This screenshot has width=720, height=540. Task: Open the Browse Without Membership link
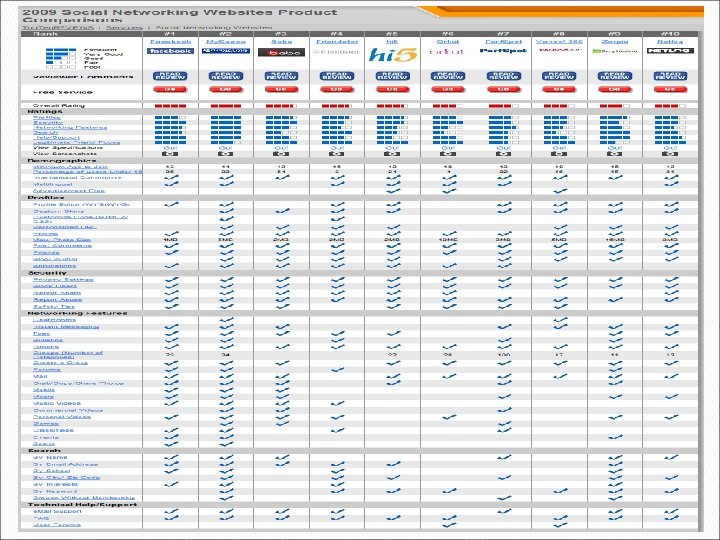pos(84,498)
